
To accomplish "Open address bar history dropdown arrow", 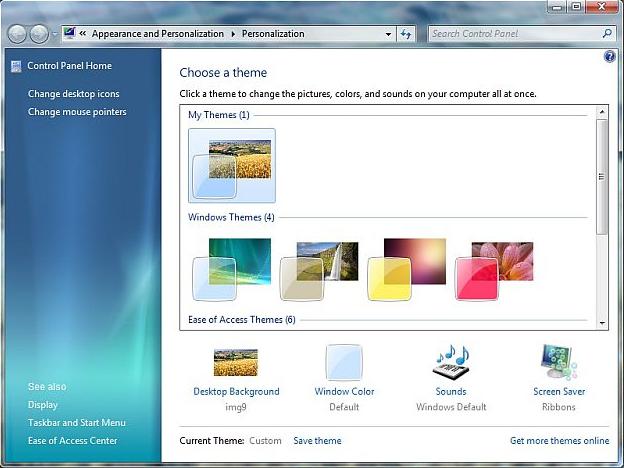I will point(388,34).
